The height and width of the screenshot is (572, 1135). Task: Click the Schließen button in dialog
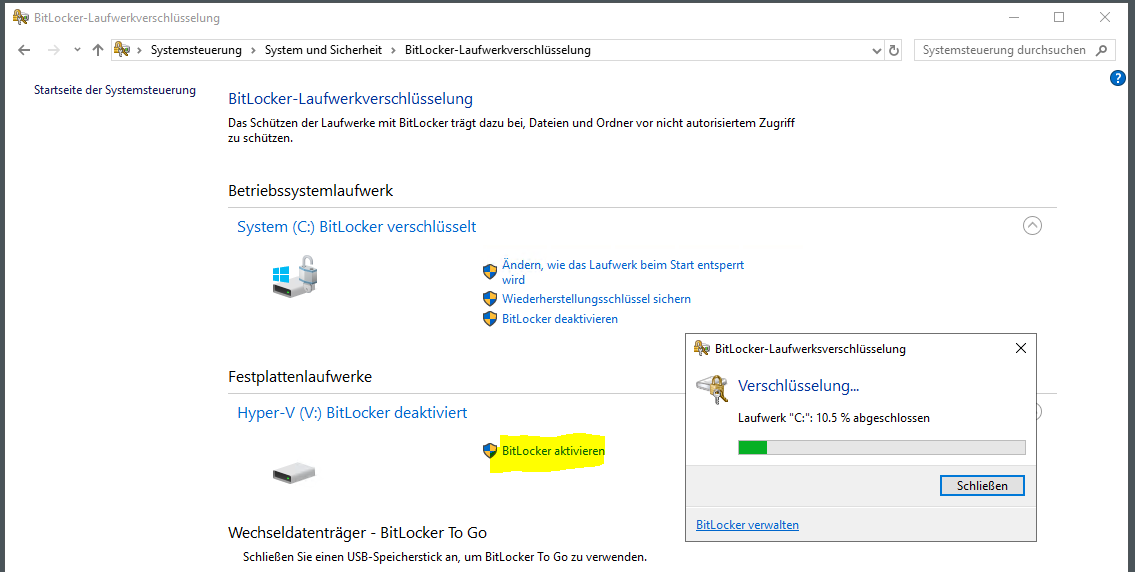[982, 485]
